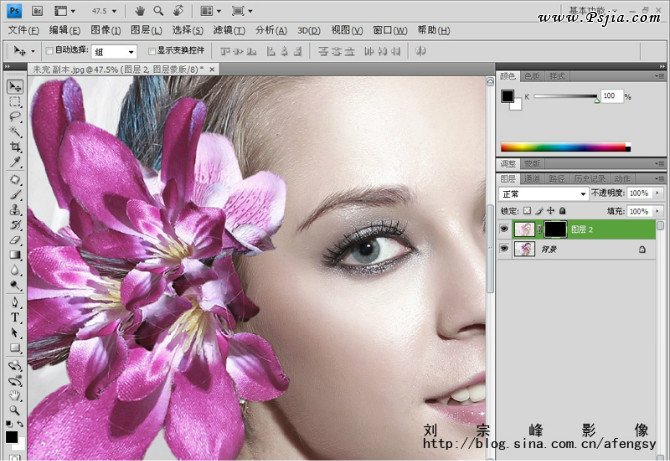The height and width of the screenshot is (461, 670).
Task: Expand the 47.5 zoom level dropdown
Action: click(113, 11)
